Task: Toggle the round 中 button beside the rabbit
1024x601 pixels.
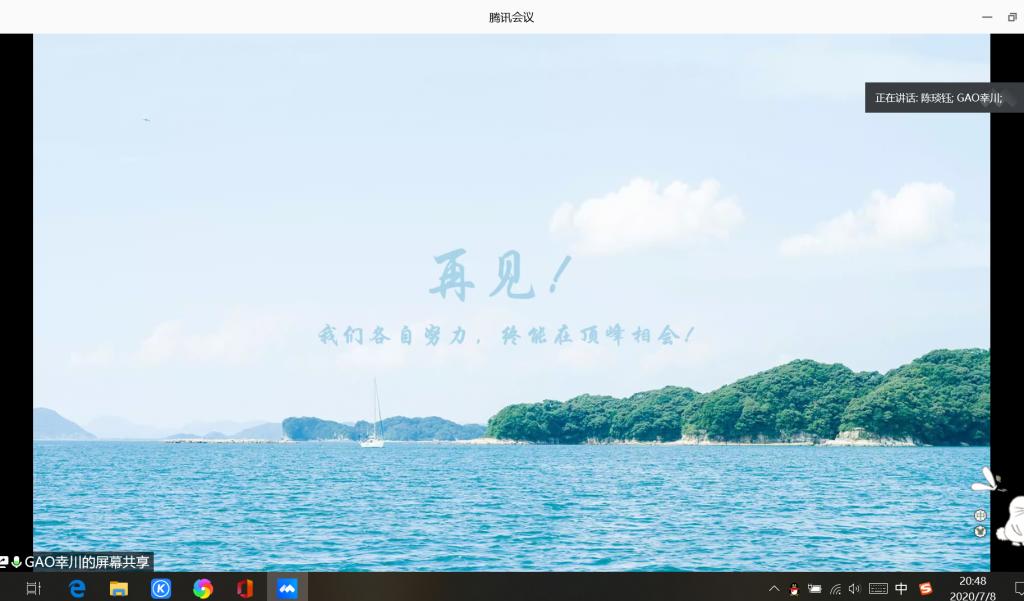Action: coord(980,515)
